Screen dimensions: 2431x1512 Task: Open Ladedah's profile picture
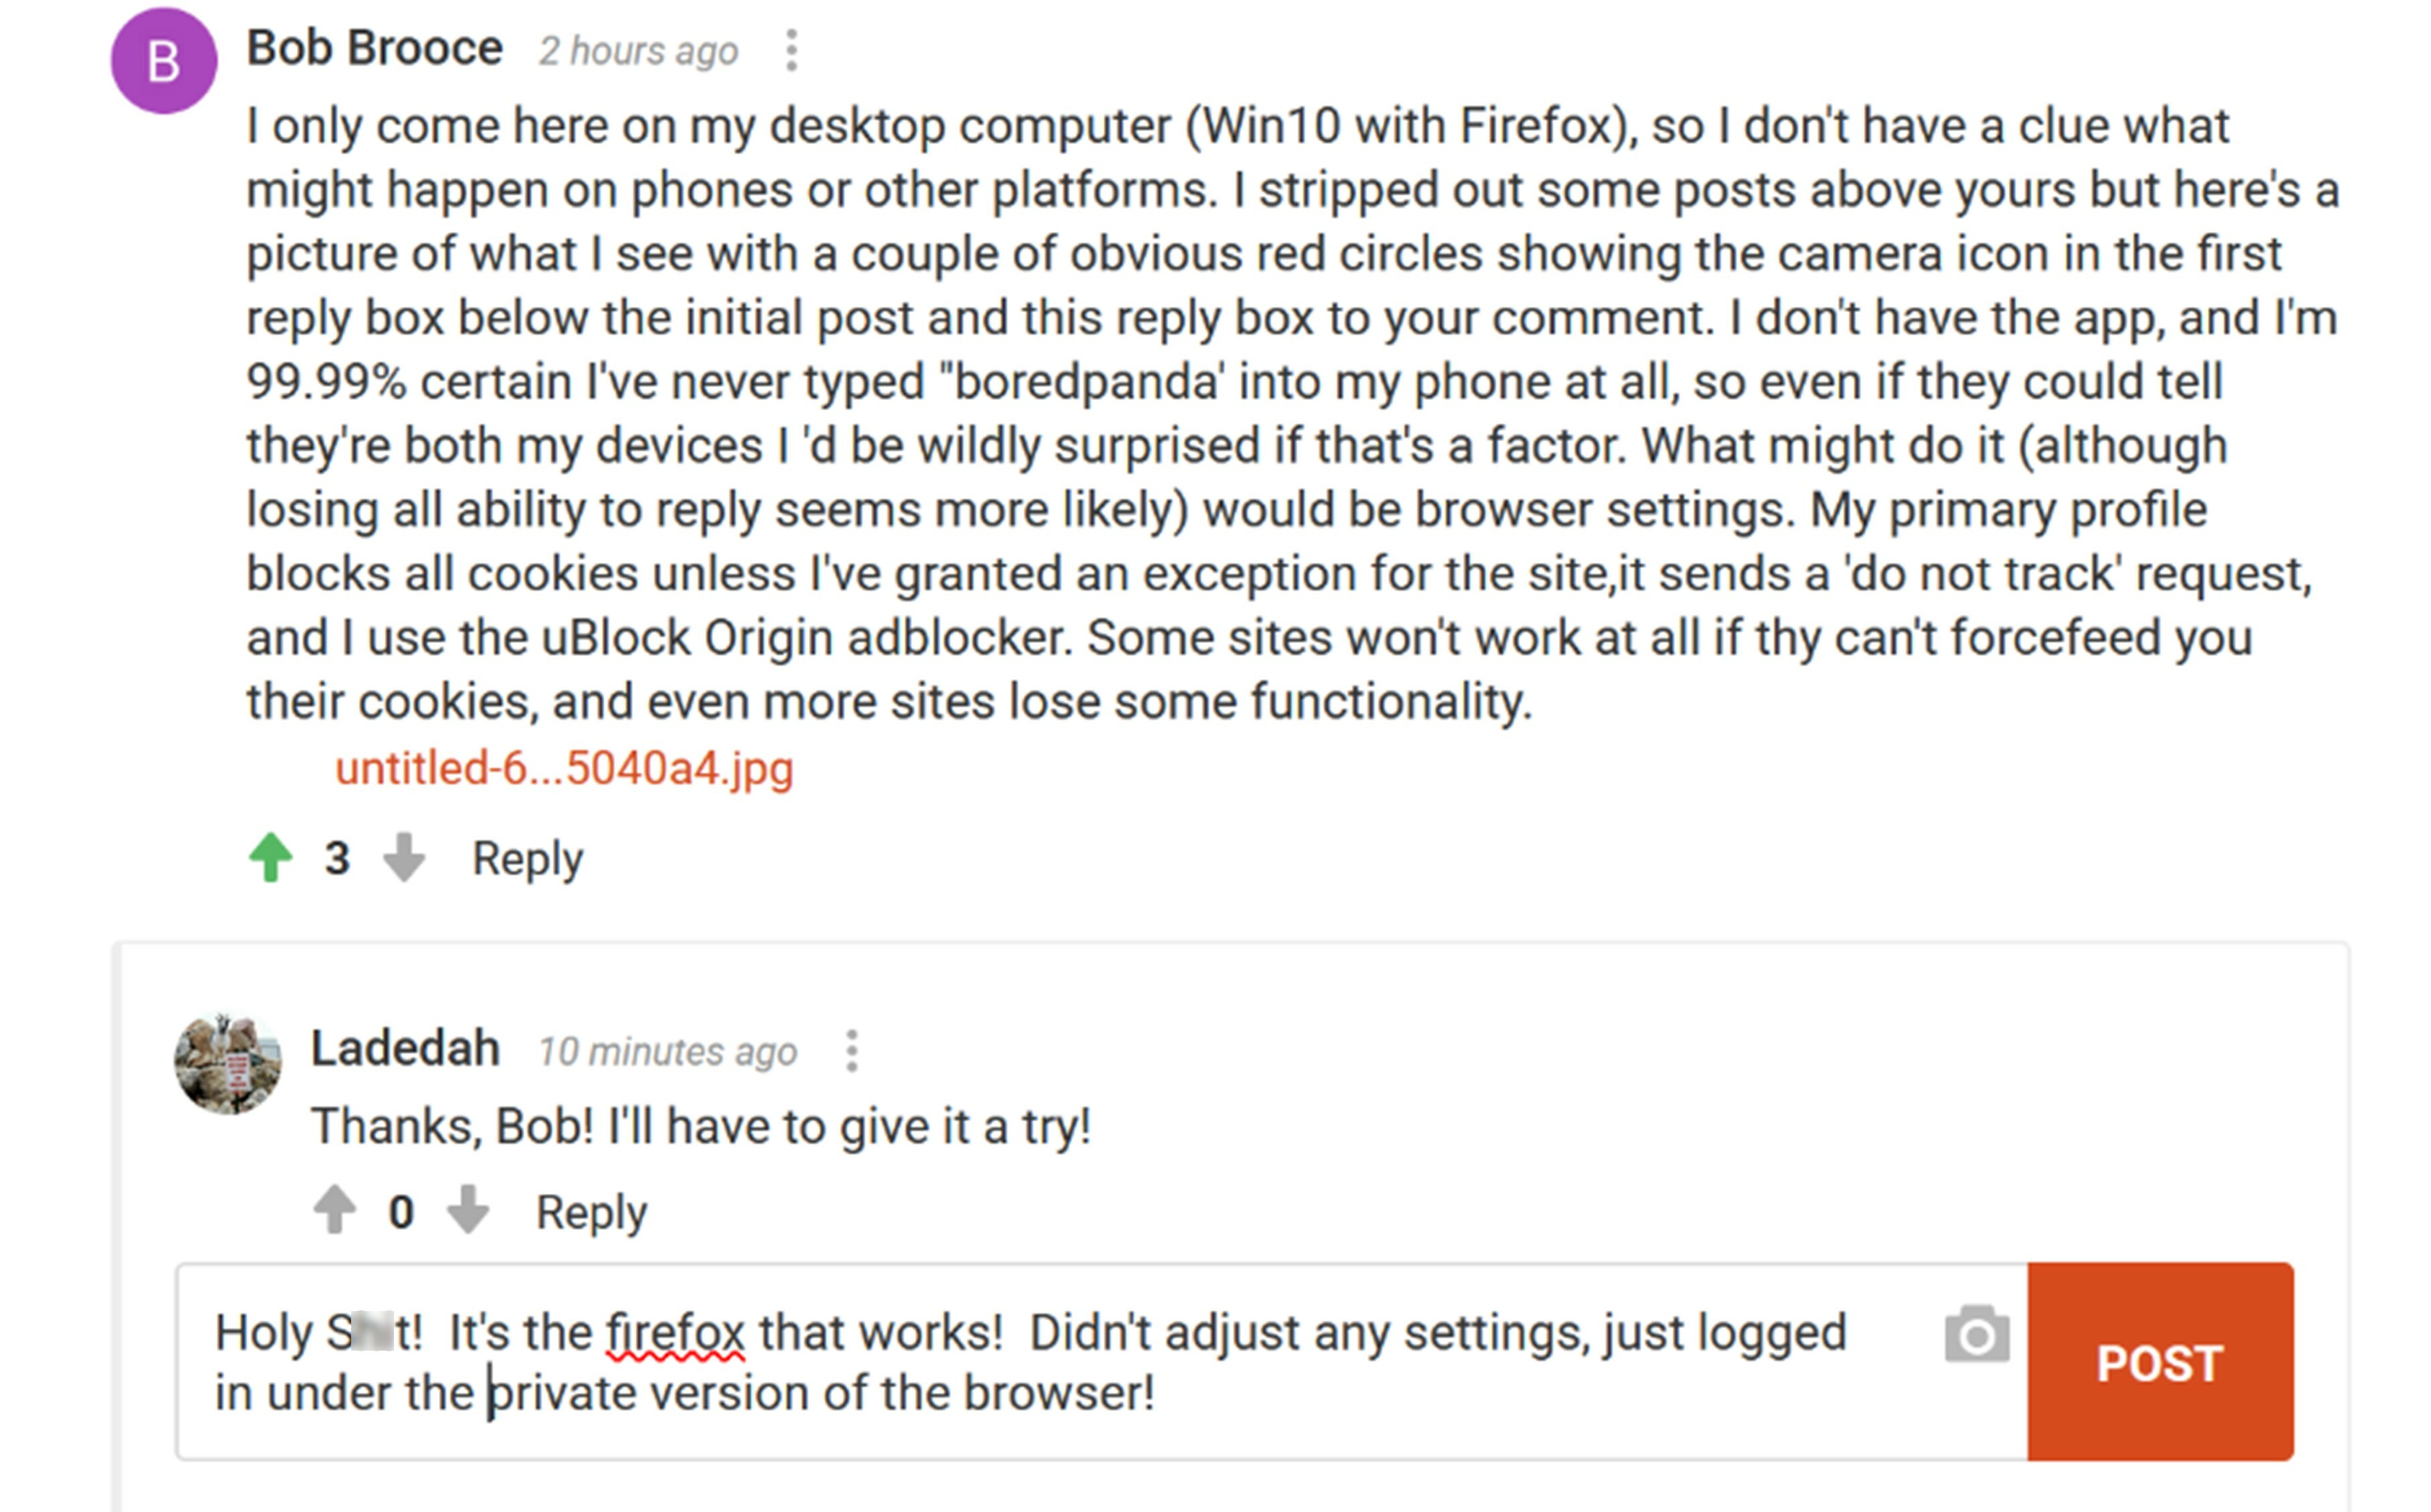coord(228,1063)
